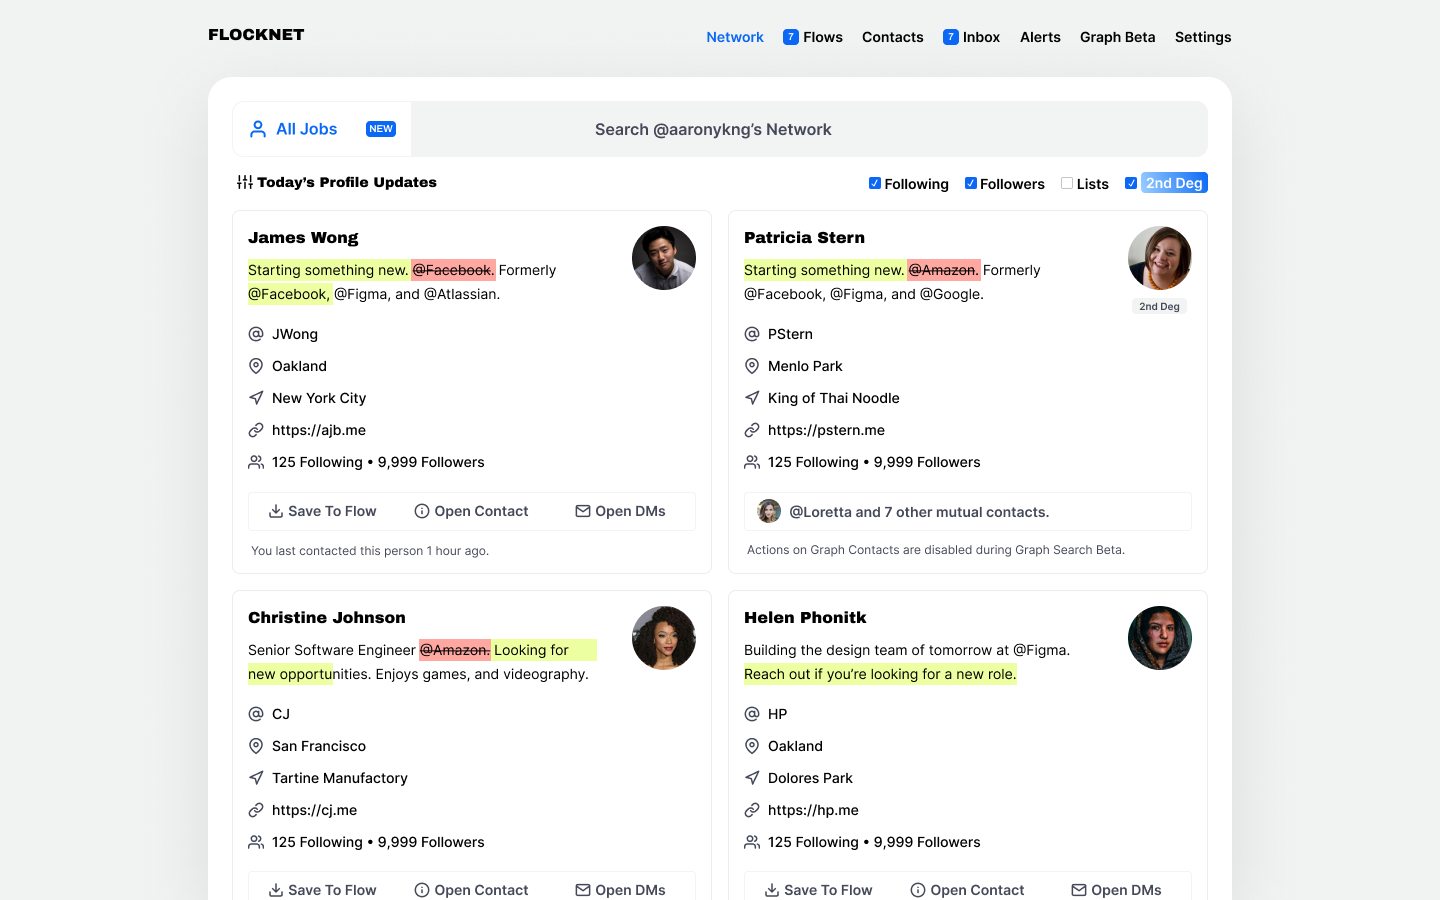1440x900 pixels.
Task: Click the navigation arrow icon beside New York City
Action: point(256,398)
